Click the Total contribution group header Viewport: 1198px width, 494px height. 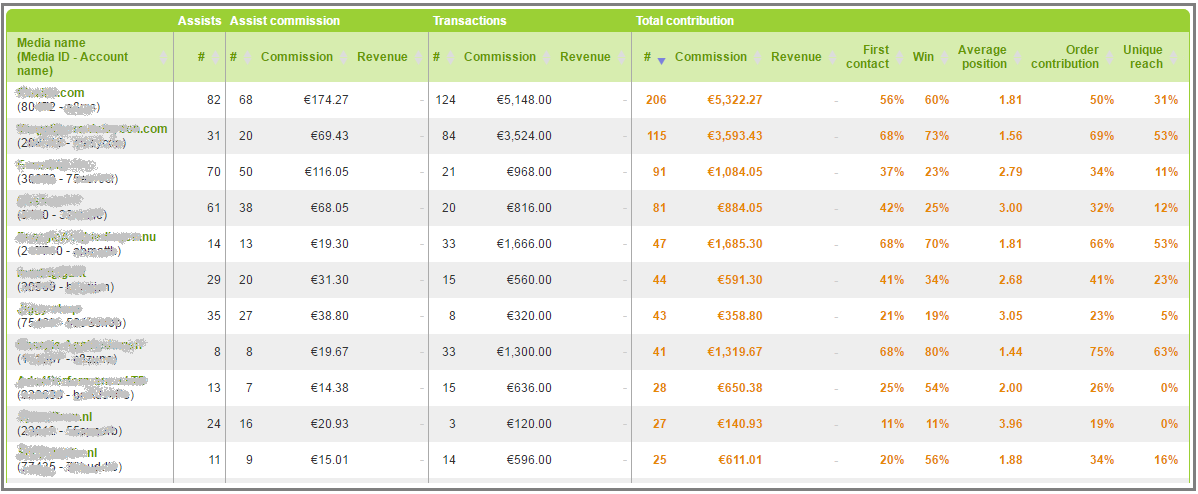click(x=685, y=21)
